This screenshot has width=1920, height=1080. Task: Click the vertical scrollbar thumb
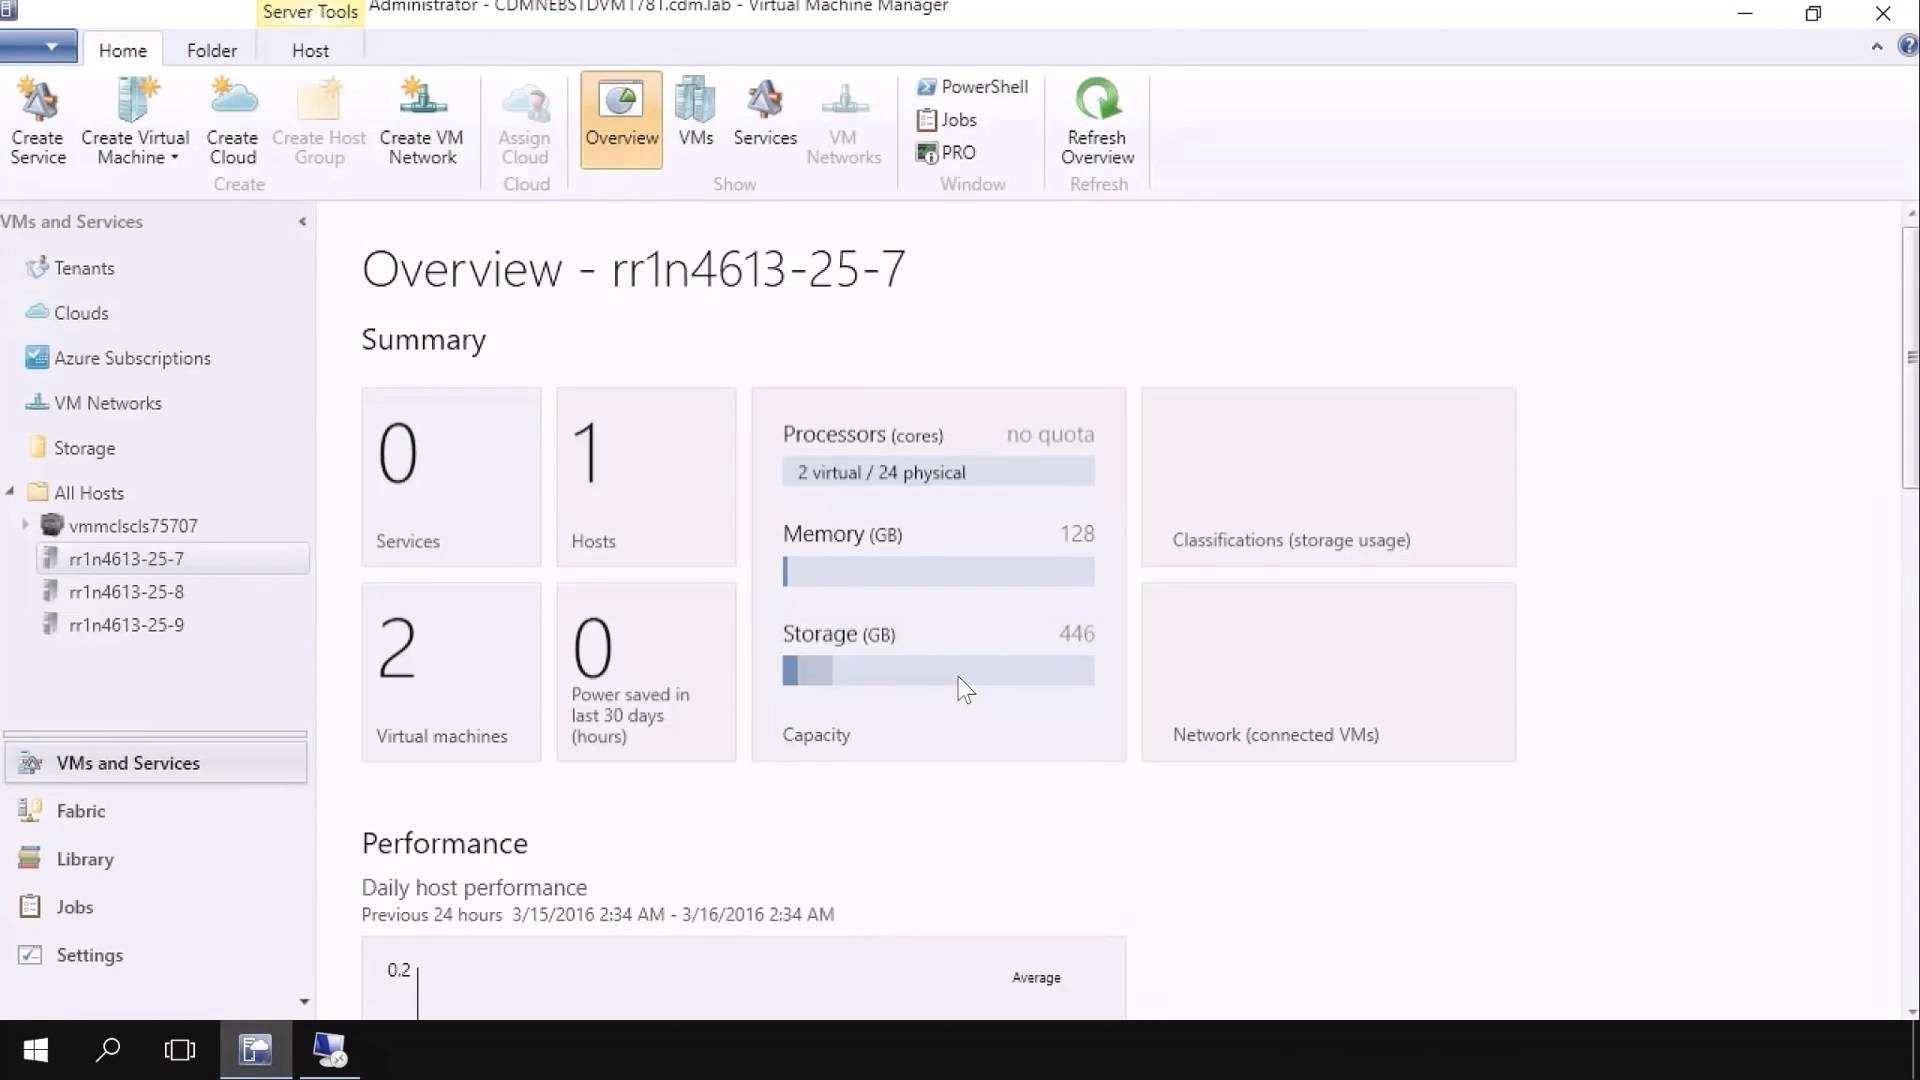click(1911, 358)
